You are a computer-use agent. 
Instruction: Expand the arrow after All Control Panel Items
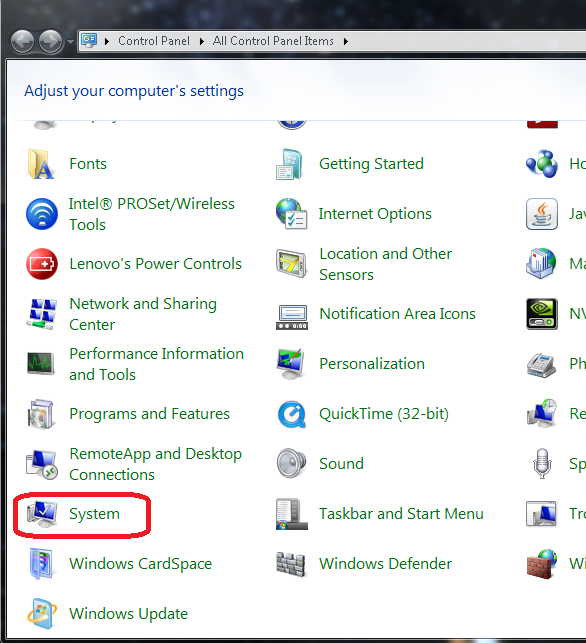point(346,41)
